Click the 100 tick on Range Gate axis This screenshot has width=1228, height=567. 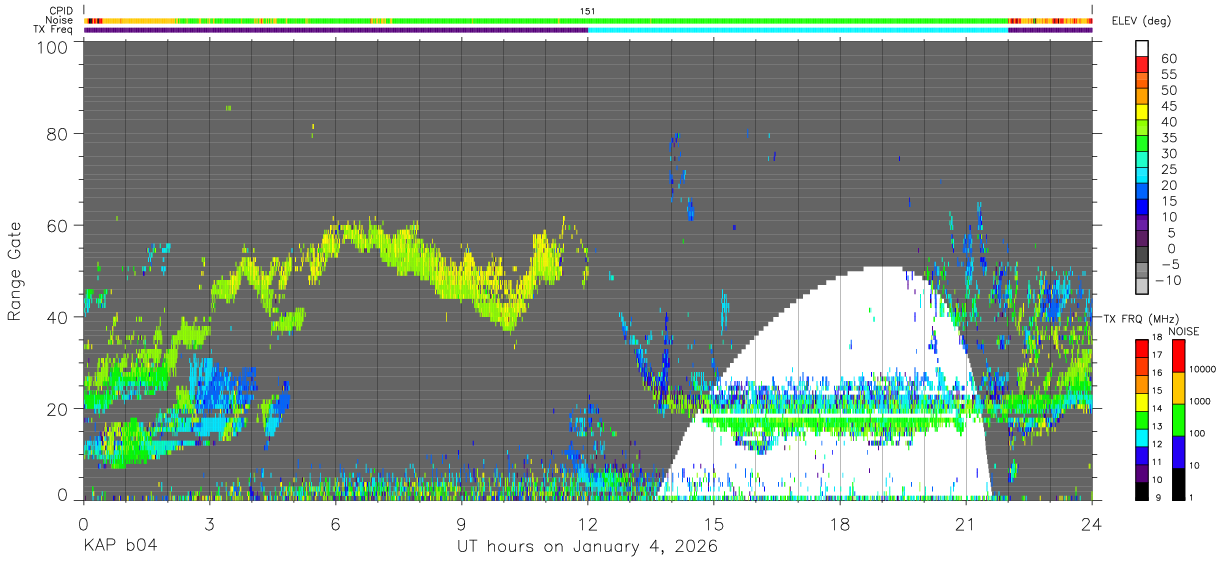coord(54,47)
